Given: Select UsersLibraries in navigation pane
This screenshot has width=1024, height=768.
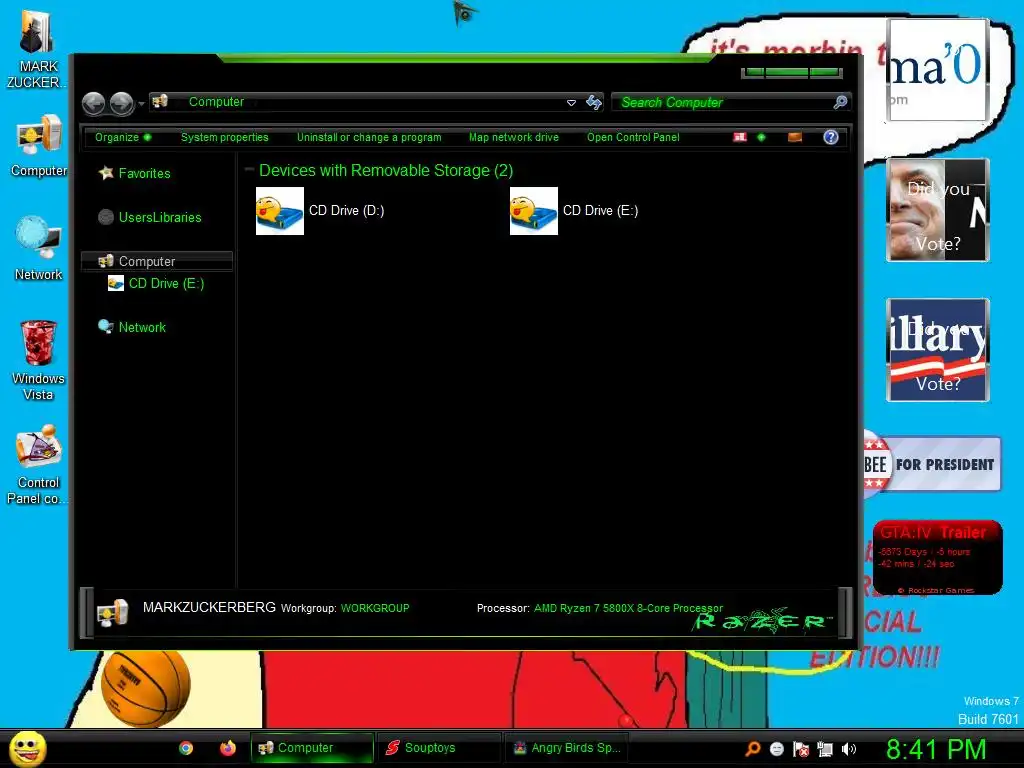Looking at the screenshot, I should [x=160, y=217].
